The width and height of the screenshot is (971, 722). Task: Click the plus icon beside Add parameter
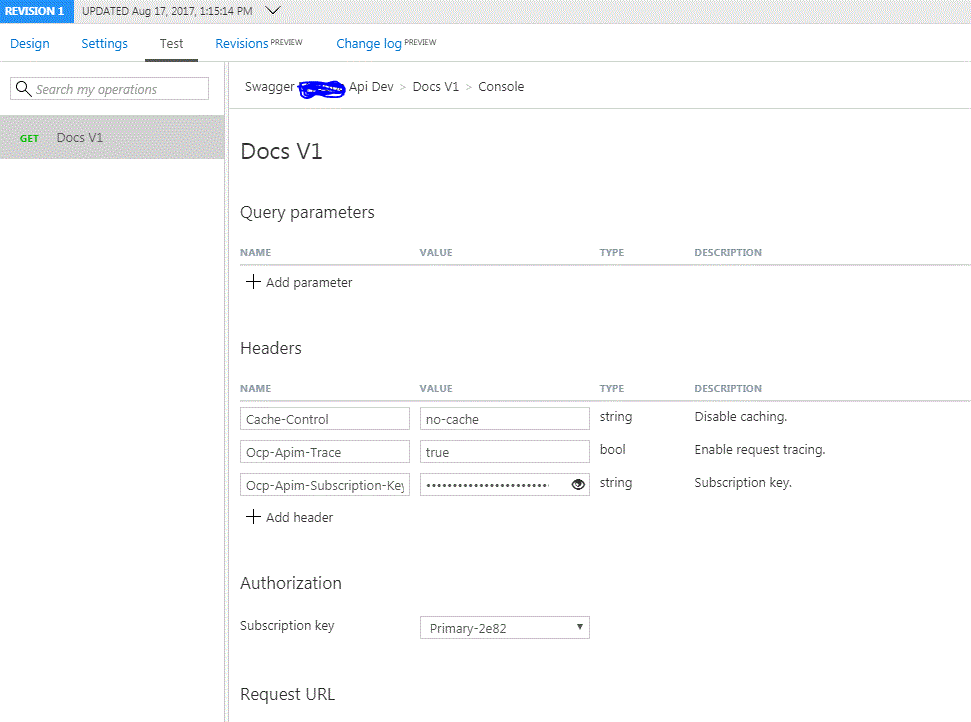click(253, 282)
